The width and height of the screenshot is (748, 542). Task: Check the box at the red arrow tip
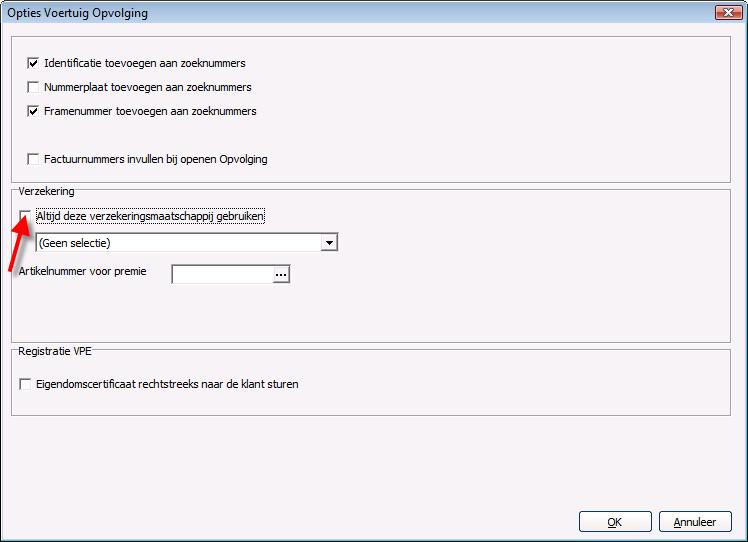[25, 216]
